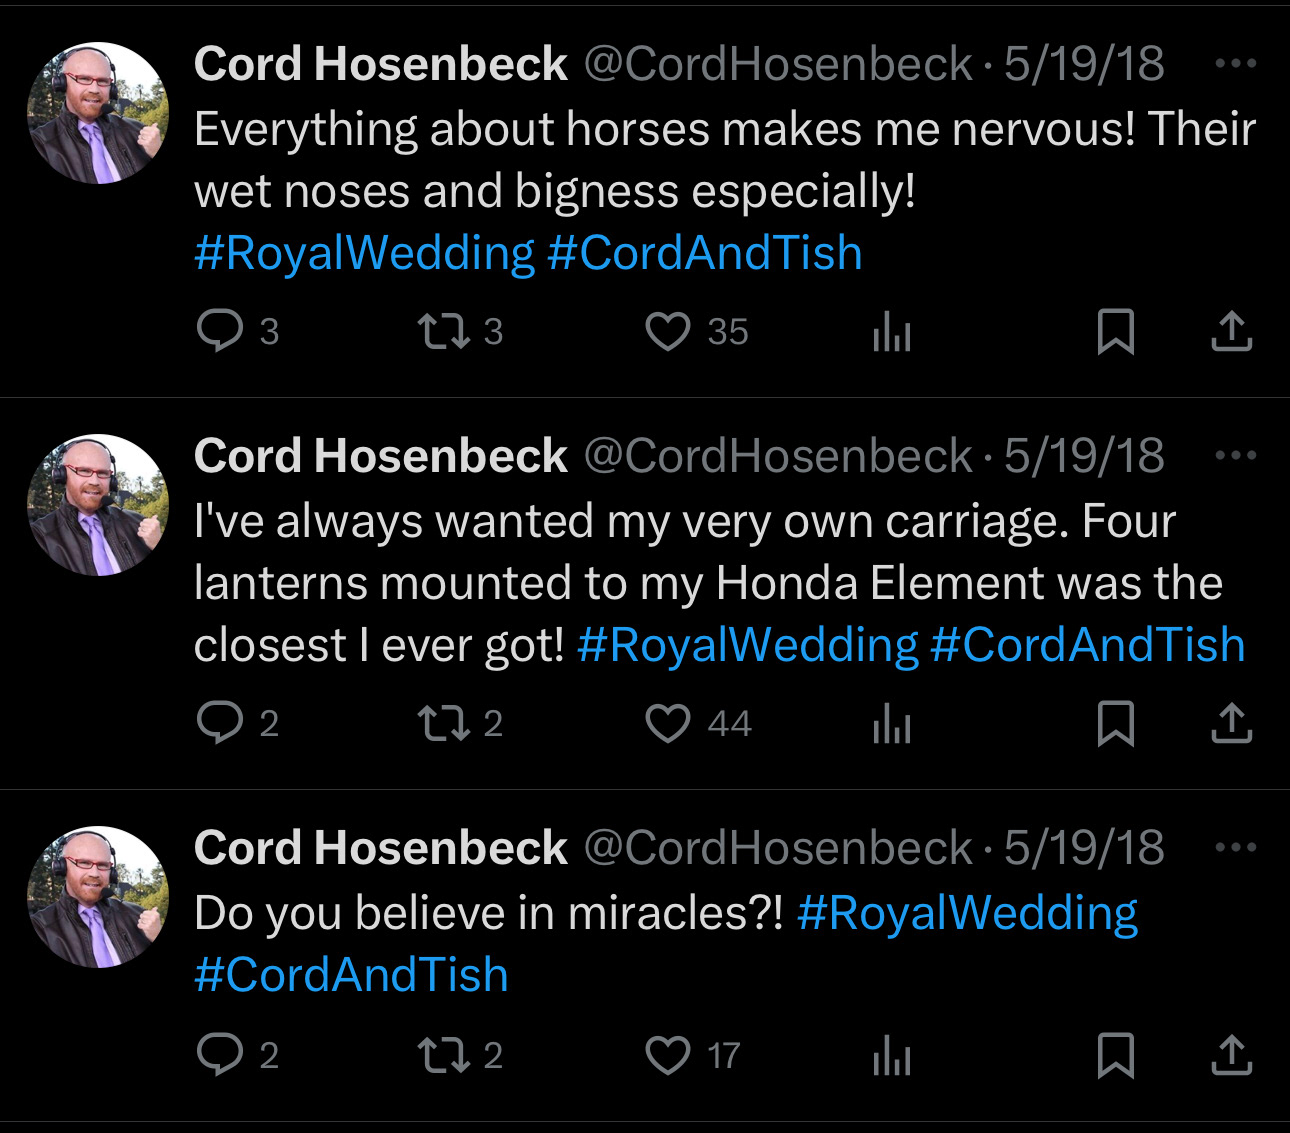Open the Cord Hosenbeck name on the miracles tweet

381,848
